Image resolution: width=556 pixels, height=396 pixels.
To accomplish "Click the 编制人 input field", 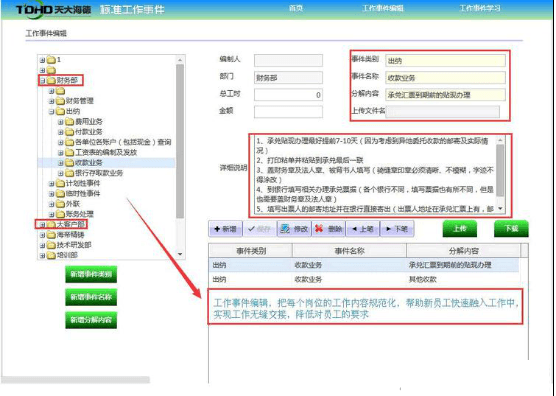I will click(x=288, y=60).
